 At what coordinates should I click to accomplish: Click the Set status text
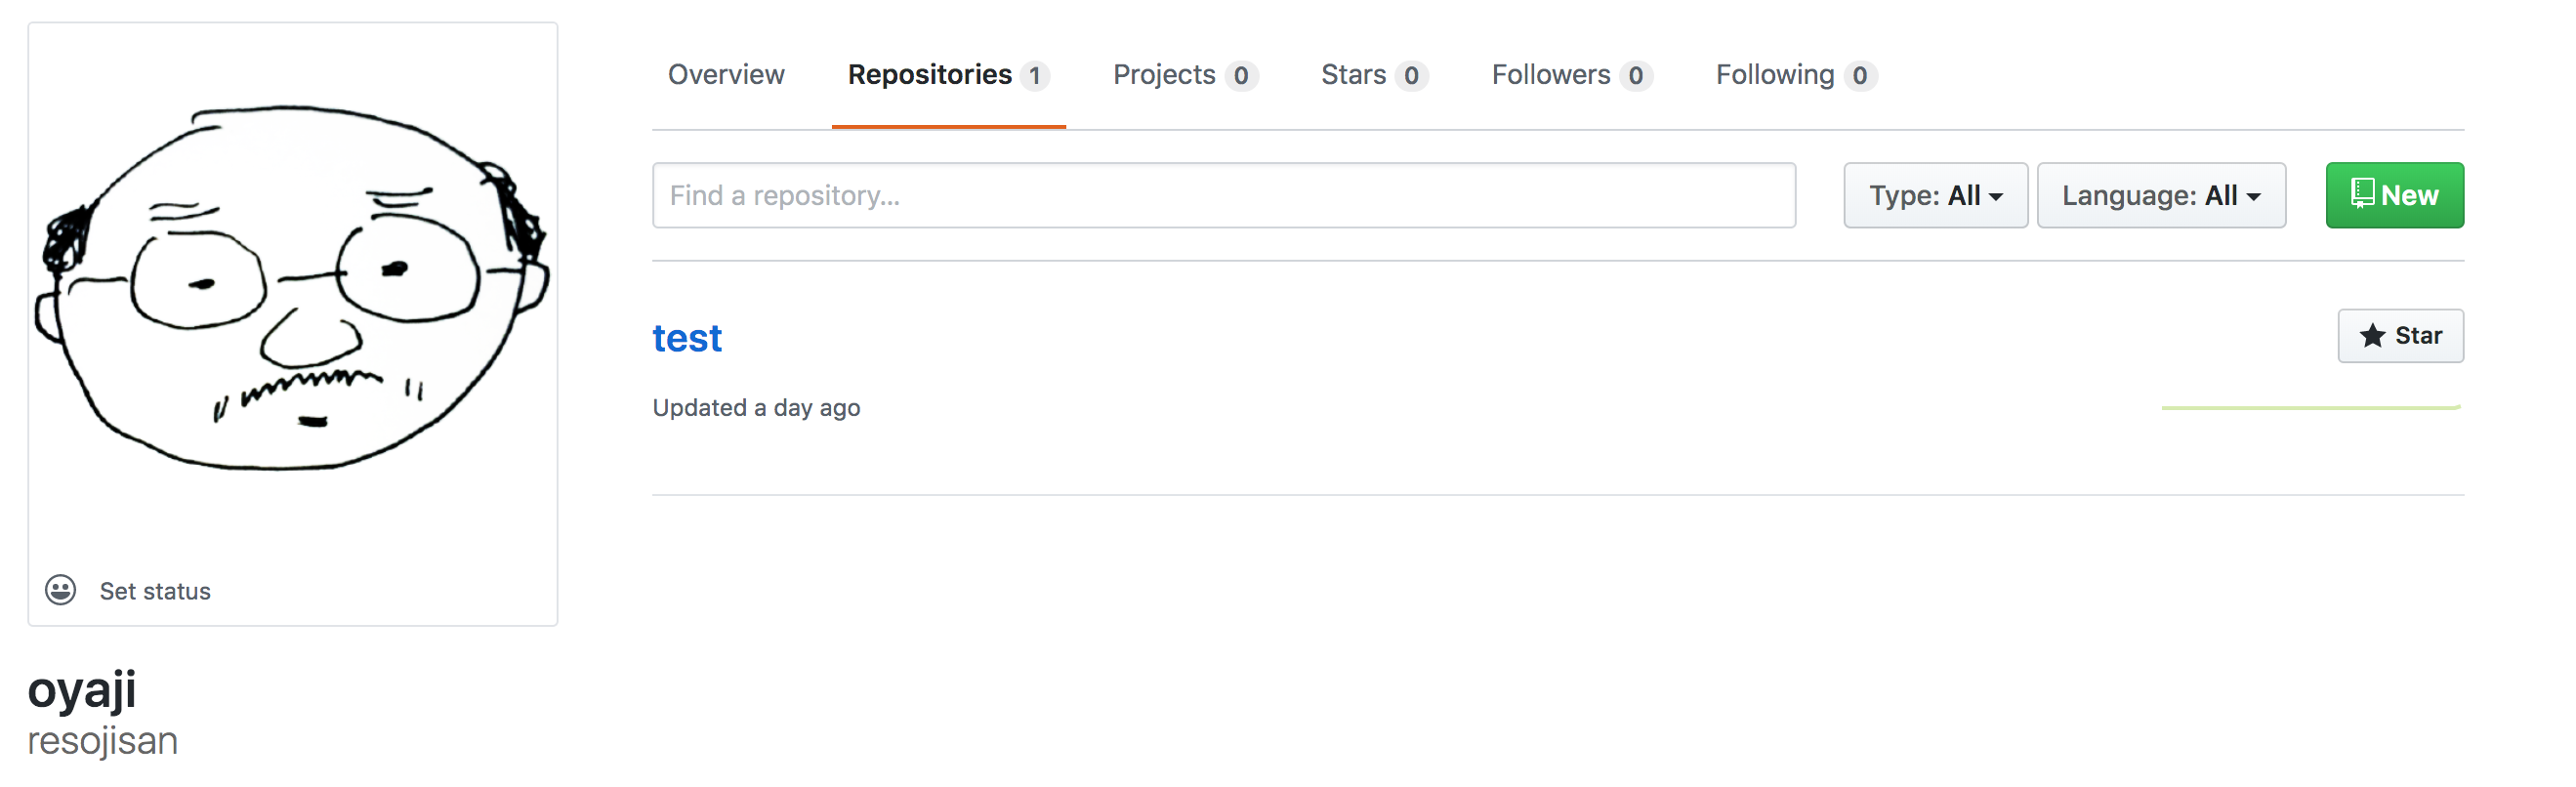[155, 591]
